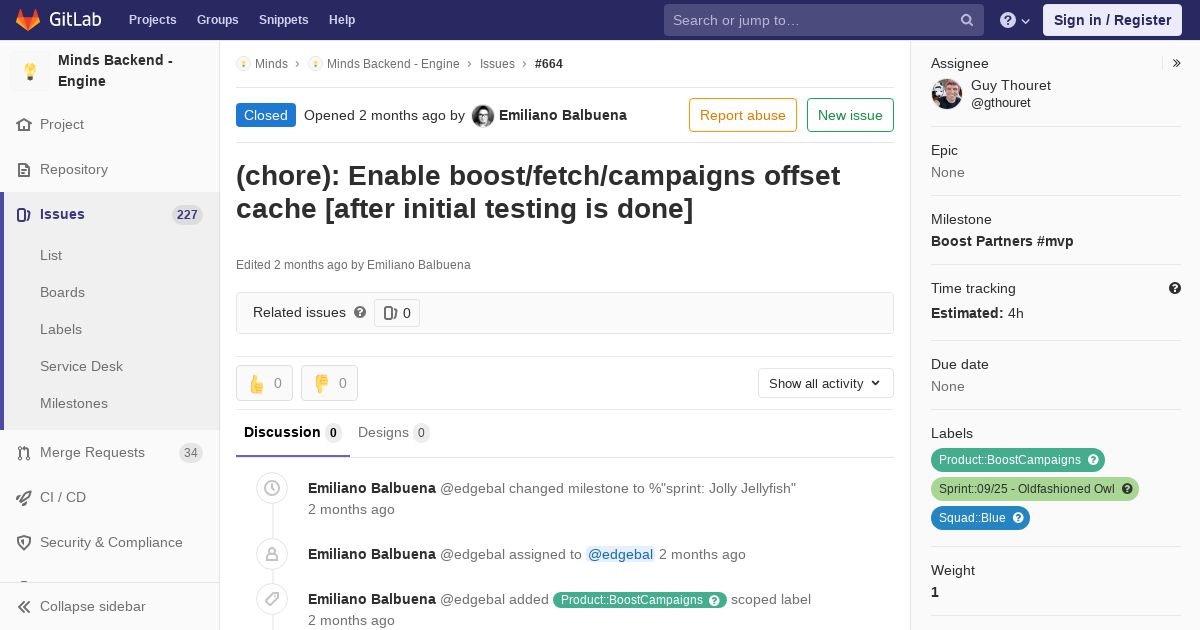This screenshot has width=1200, height=630.
Task: Click the user assignment activity icon
Action: pos(271,553)
